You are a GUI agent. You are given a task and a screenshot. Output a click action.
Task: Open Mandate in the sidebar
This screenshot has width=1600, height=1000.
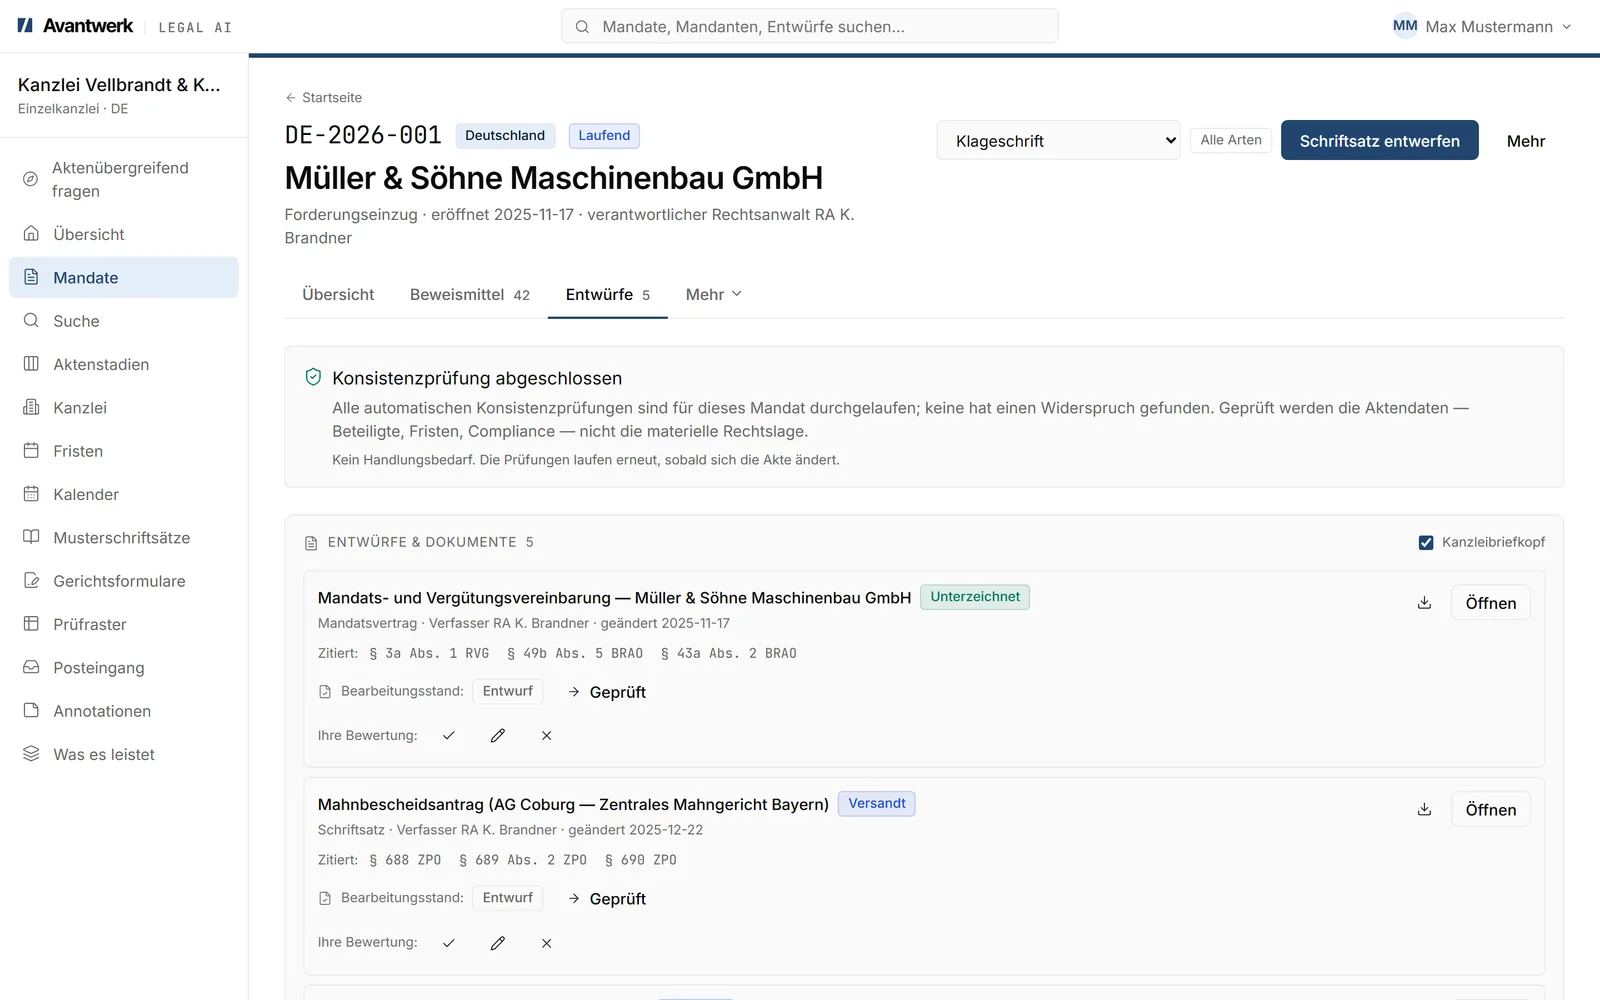point(124,277)
